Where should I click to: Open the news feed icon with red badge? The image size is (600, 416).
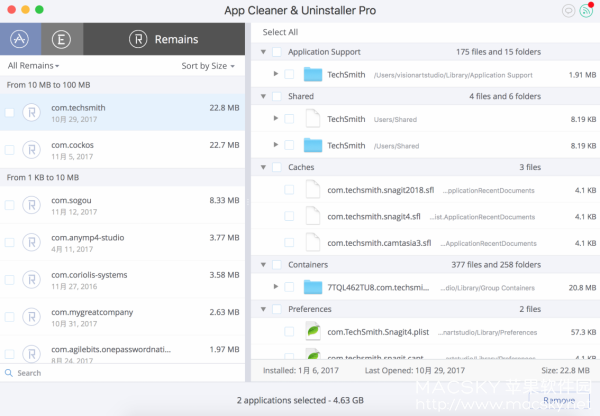[x=586, y=10]
